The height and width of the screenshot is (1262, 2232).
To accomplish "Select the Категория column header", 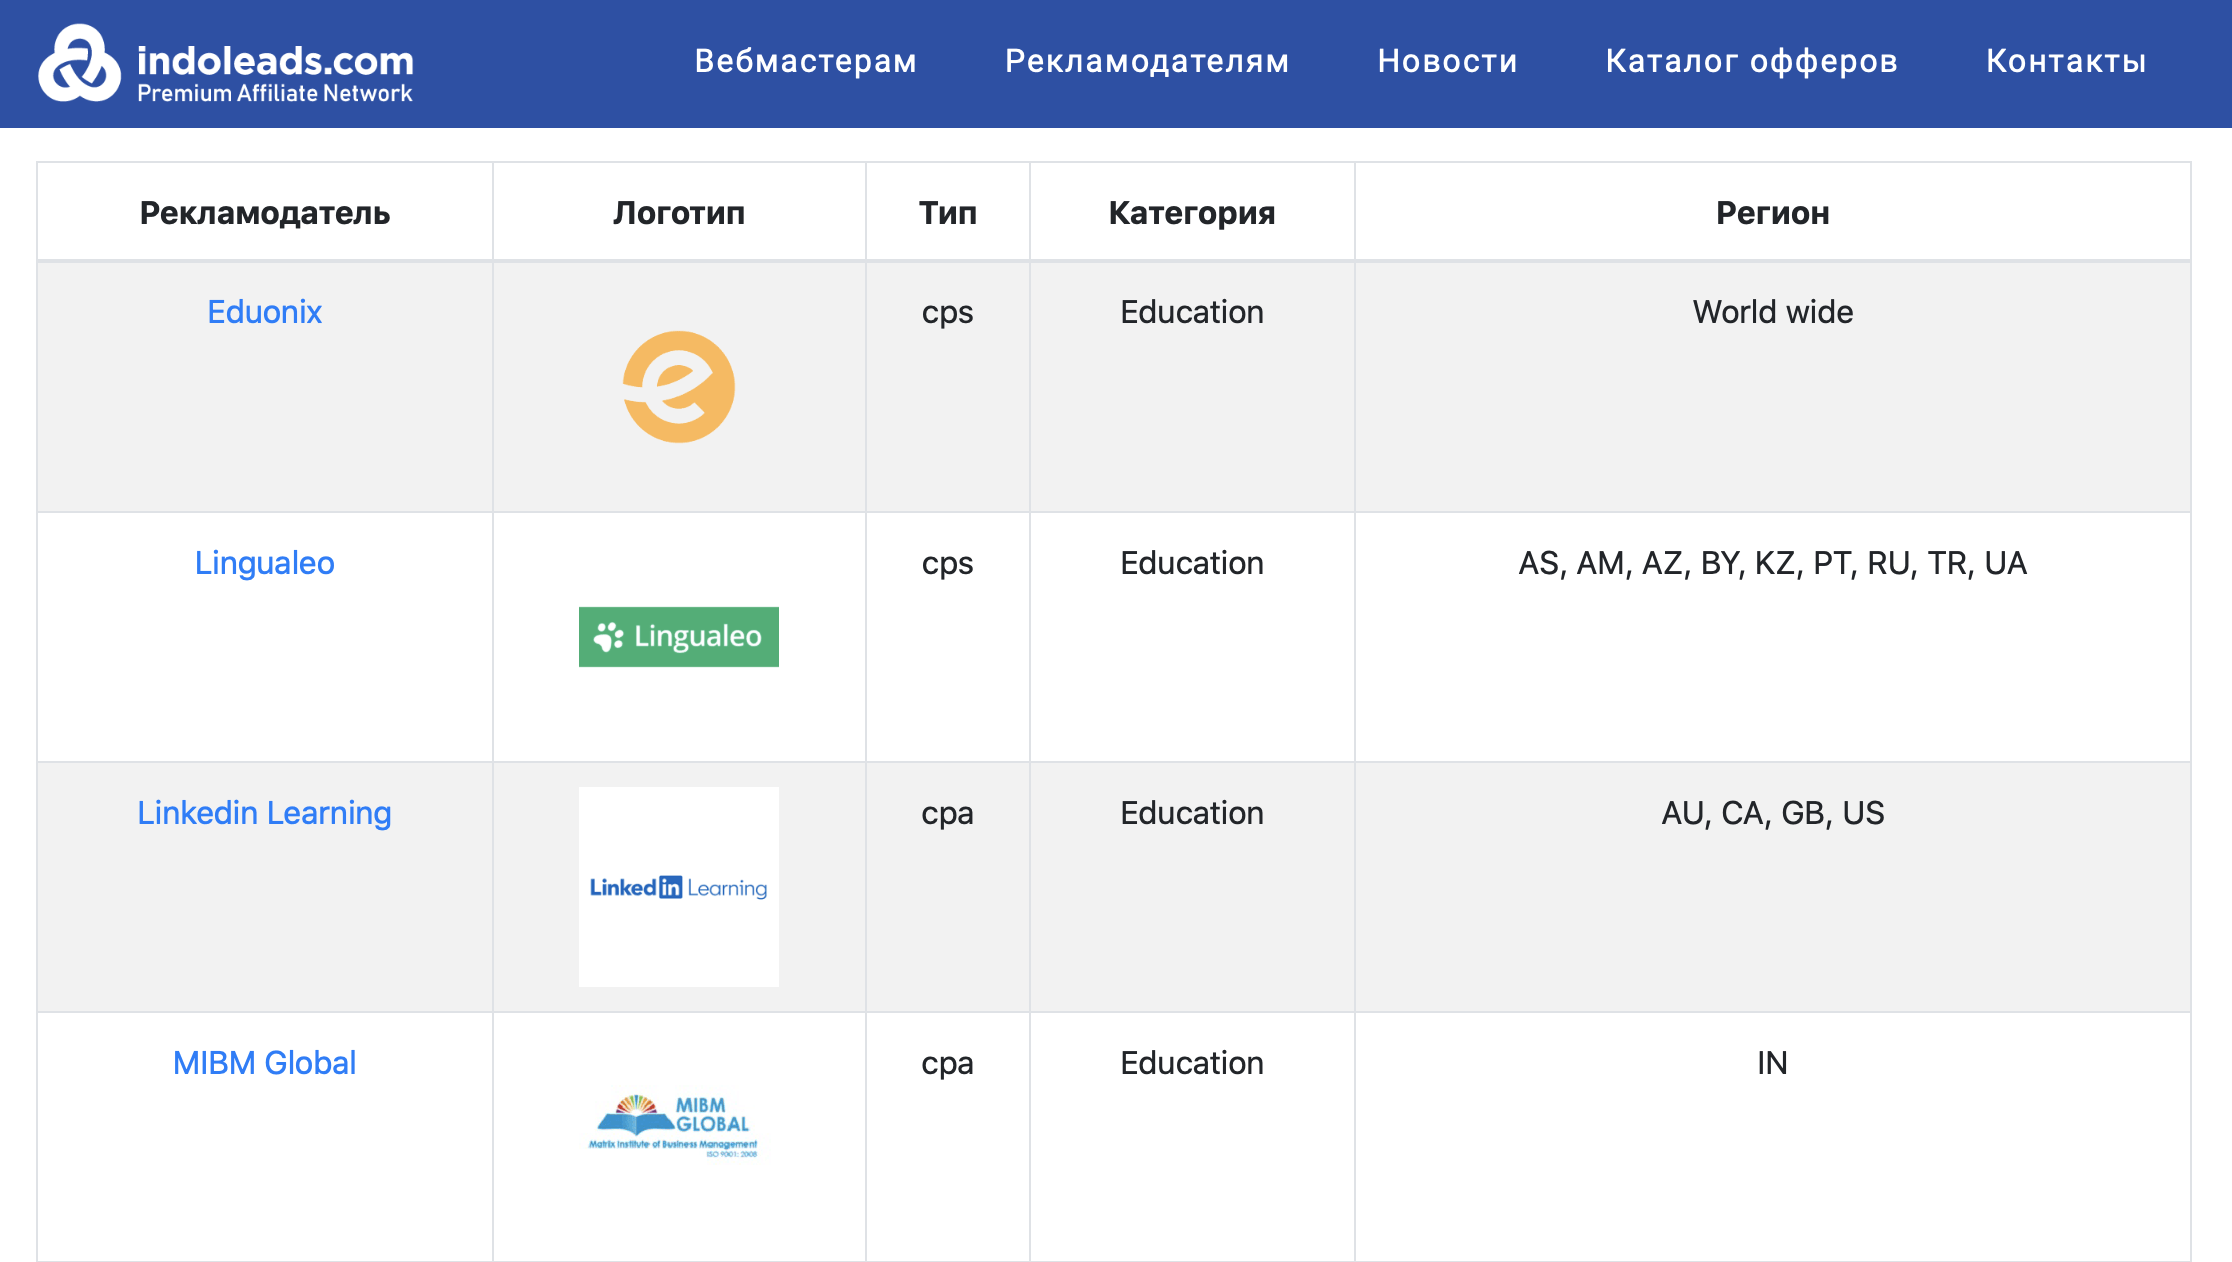I will click(x=1192, y=213).
